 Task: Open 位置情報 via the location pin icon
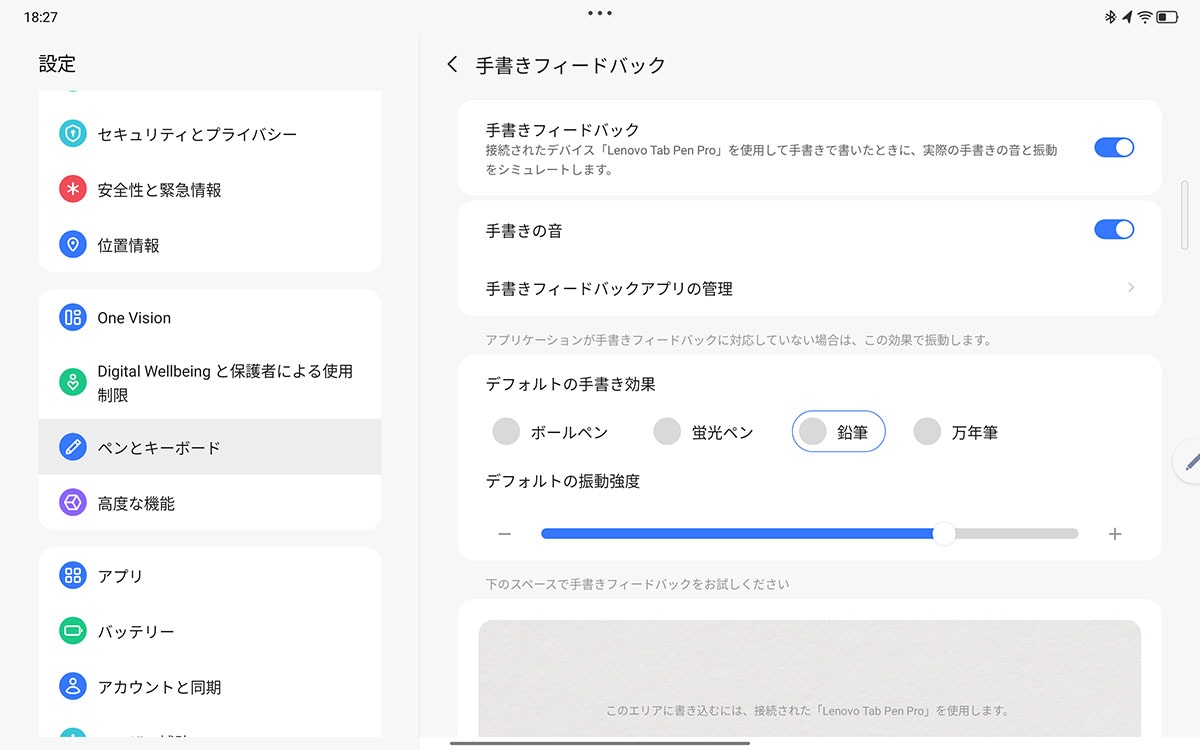[x=71, y=244]
